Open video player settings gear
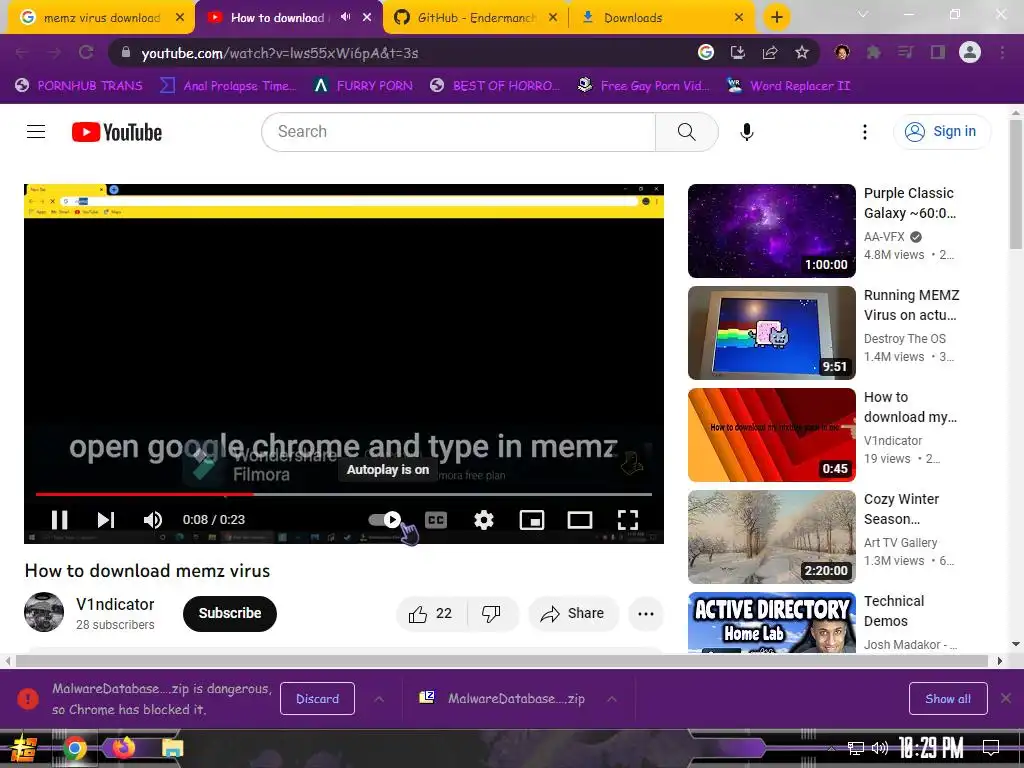The width and height of the screenshot is (1024, 768). pyautogui.click(x=484, y=520)
